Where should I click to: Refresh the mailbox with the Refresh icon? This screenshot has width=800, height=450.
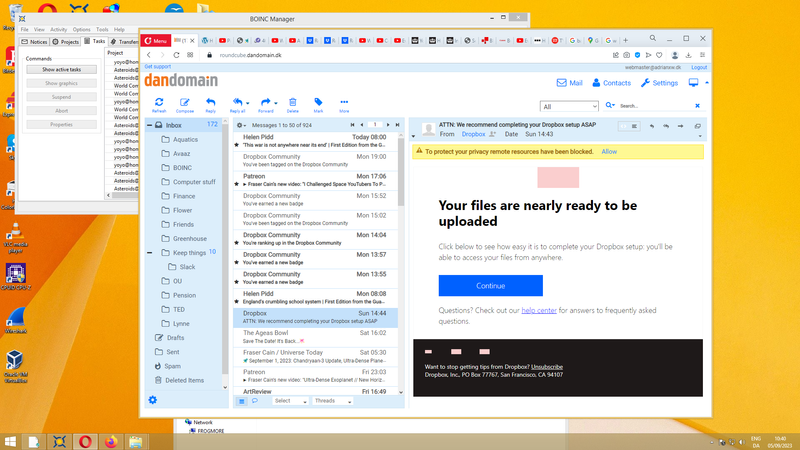point(159,105)
